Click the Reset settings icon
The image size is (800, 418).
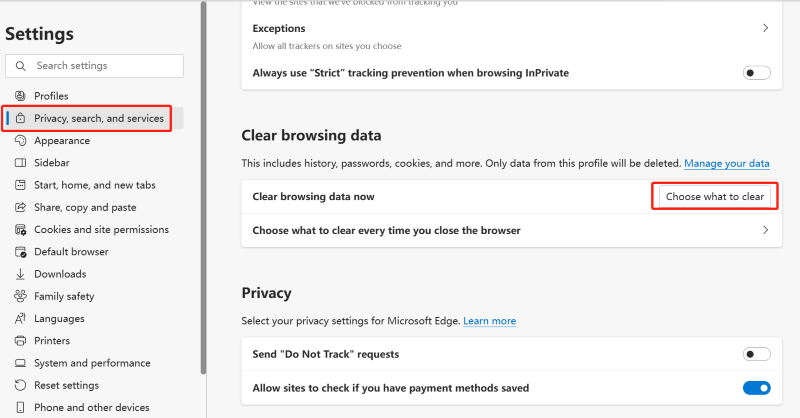coord(20,385)
